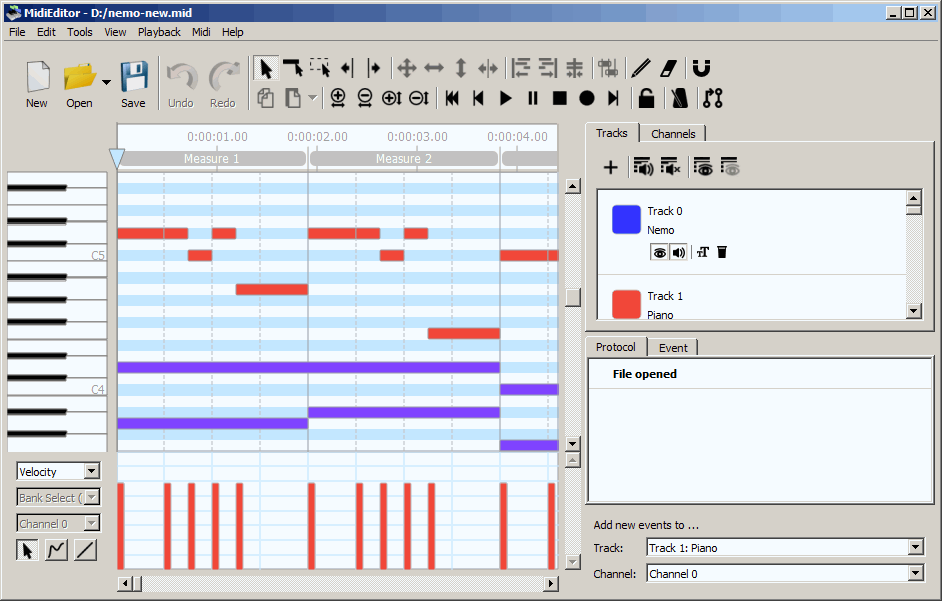942x601 pixels.
Task: Delete Track 0 with trash icon
Action: click(x=722, y=252)
